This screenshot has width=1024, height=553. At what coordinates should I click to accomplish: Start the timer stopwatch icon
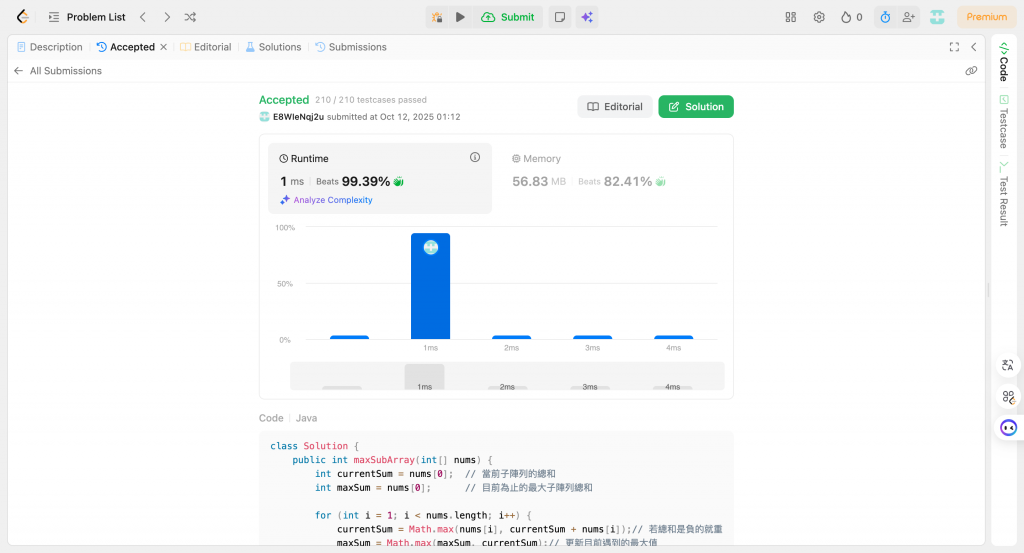pos(885,17)
